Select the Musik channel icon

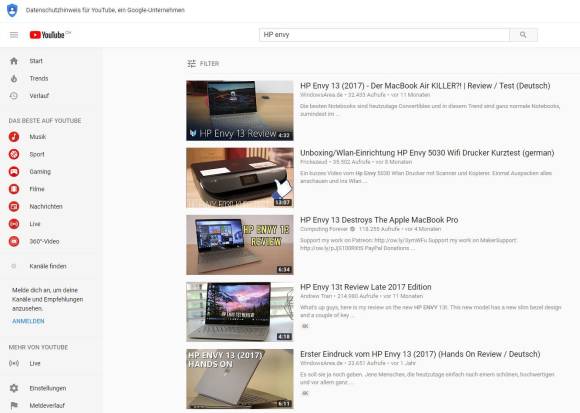coord(14,137)
